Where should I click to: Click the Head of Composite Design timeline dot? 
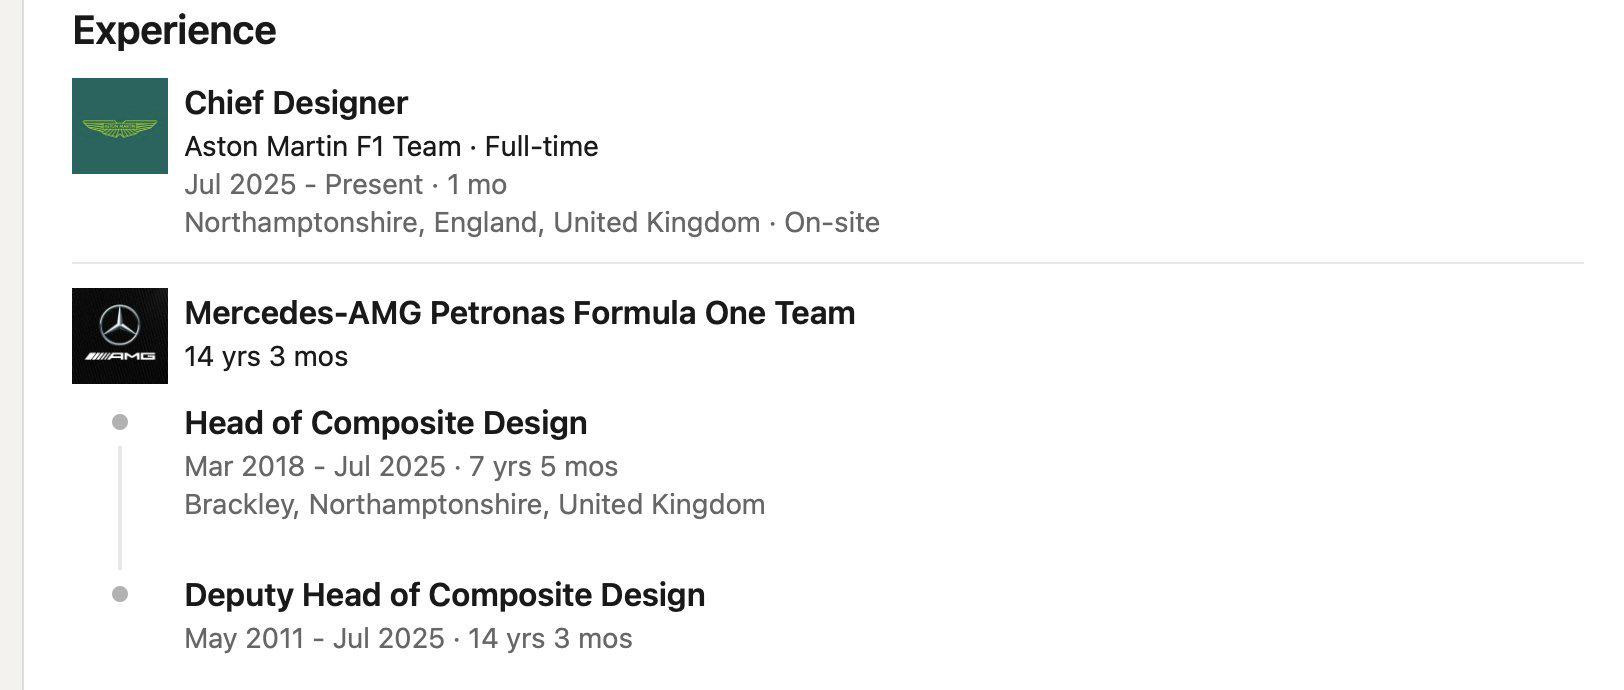click(x=120, y=423)
